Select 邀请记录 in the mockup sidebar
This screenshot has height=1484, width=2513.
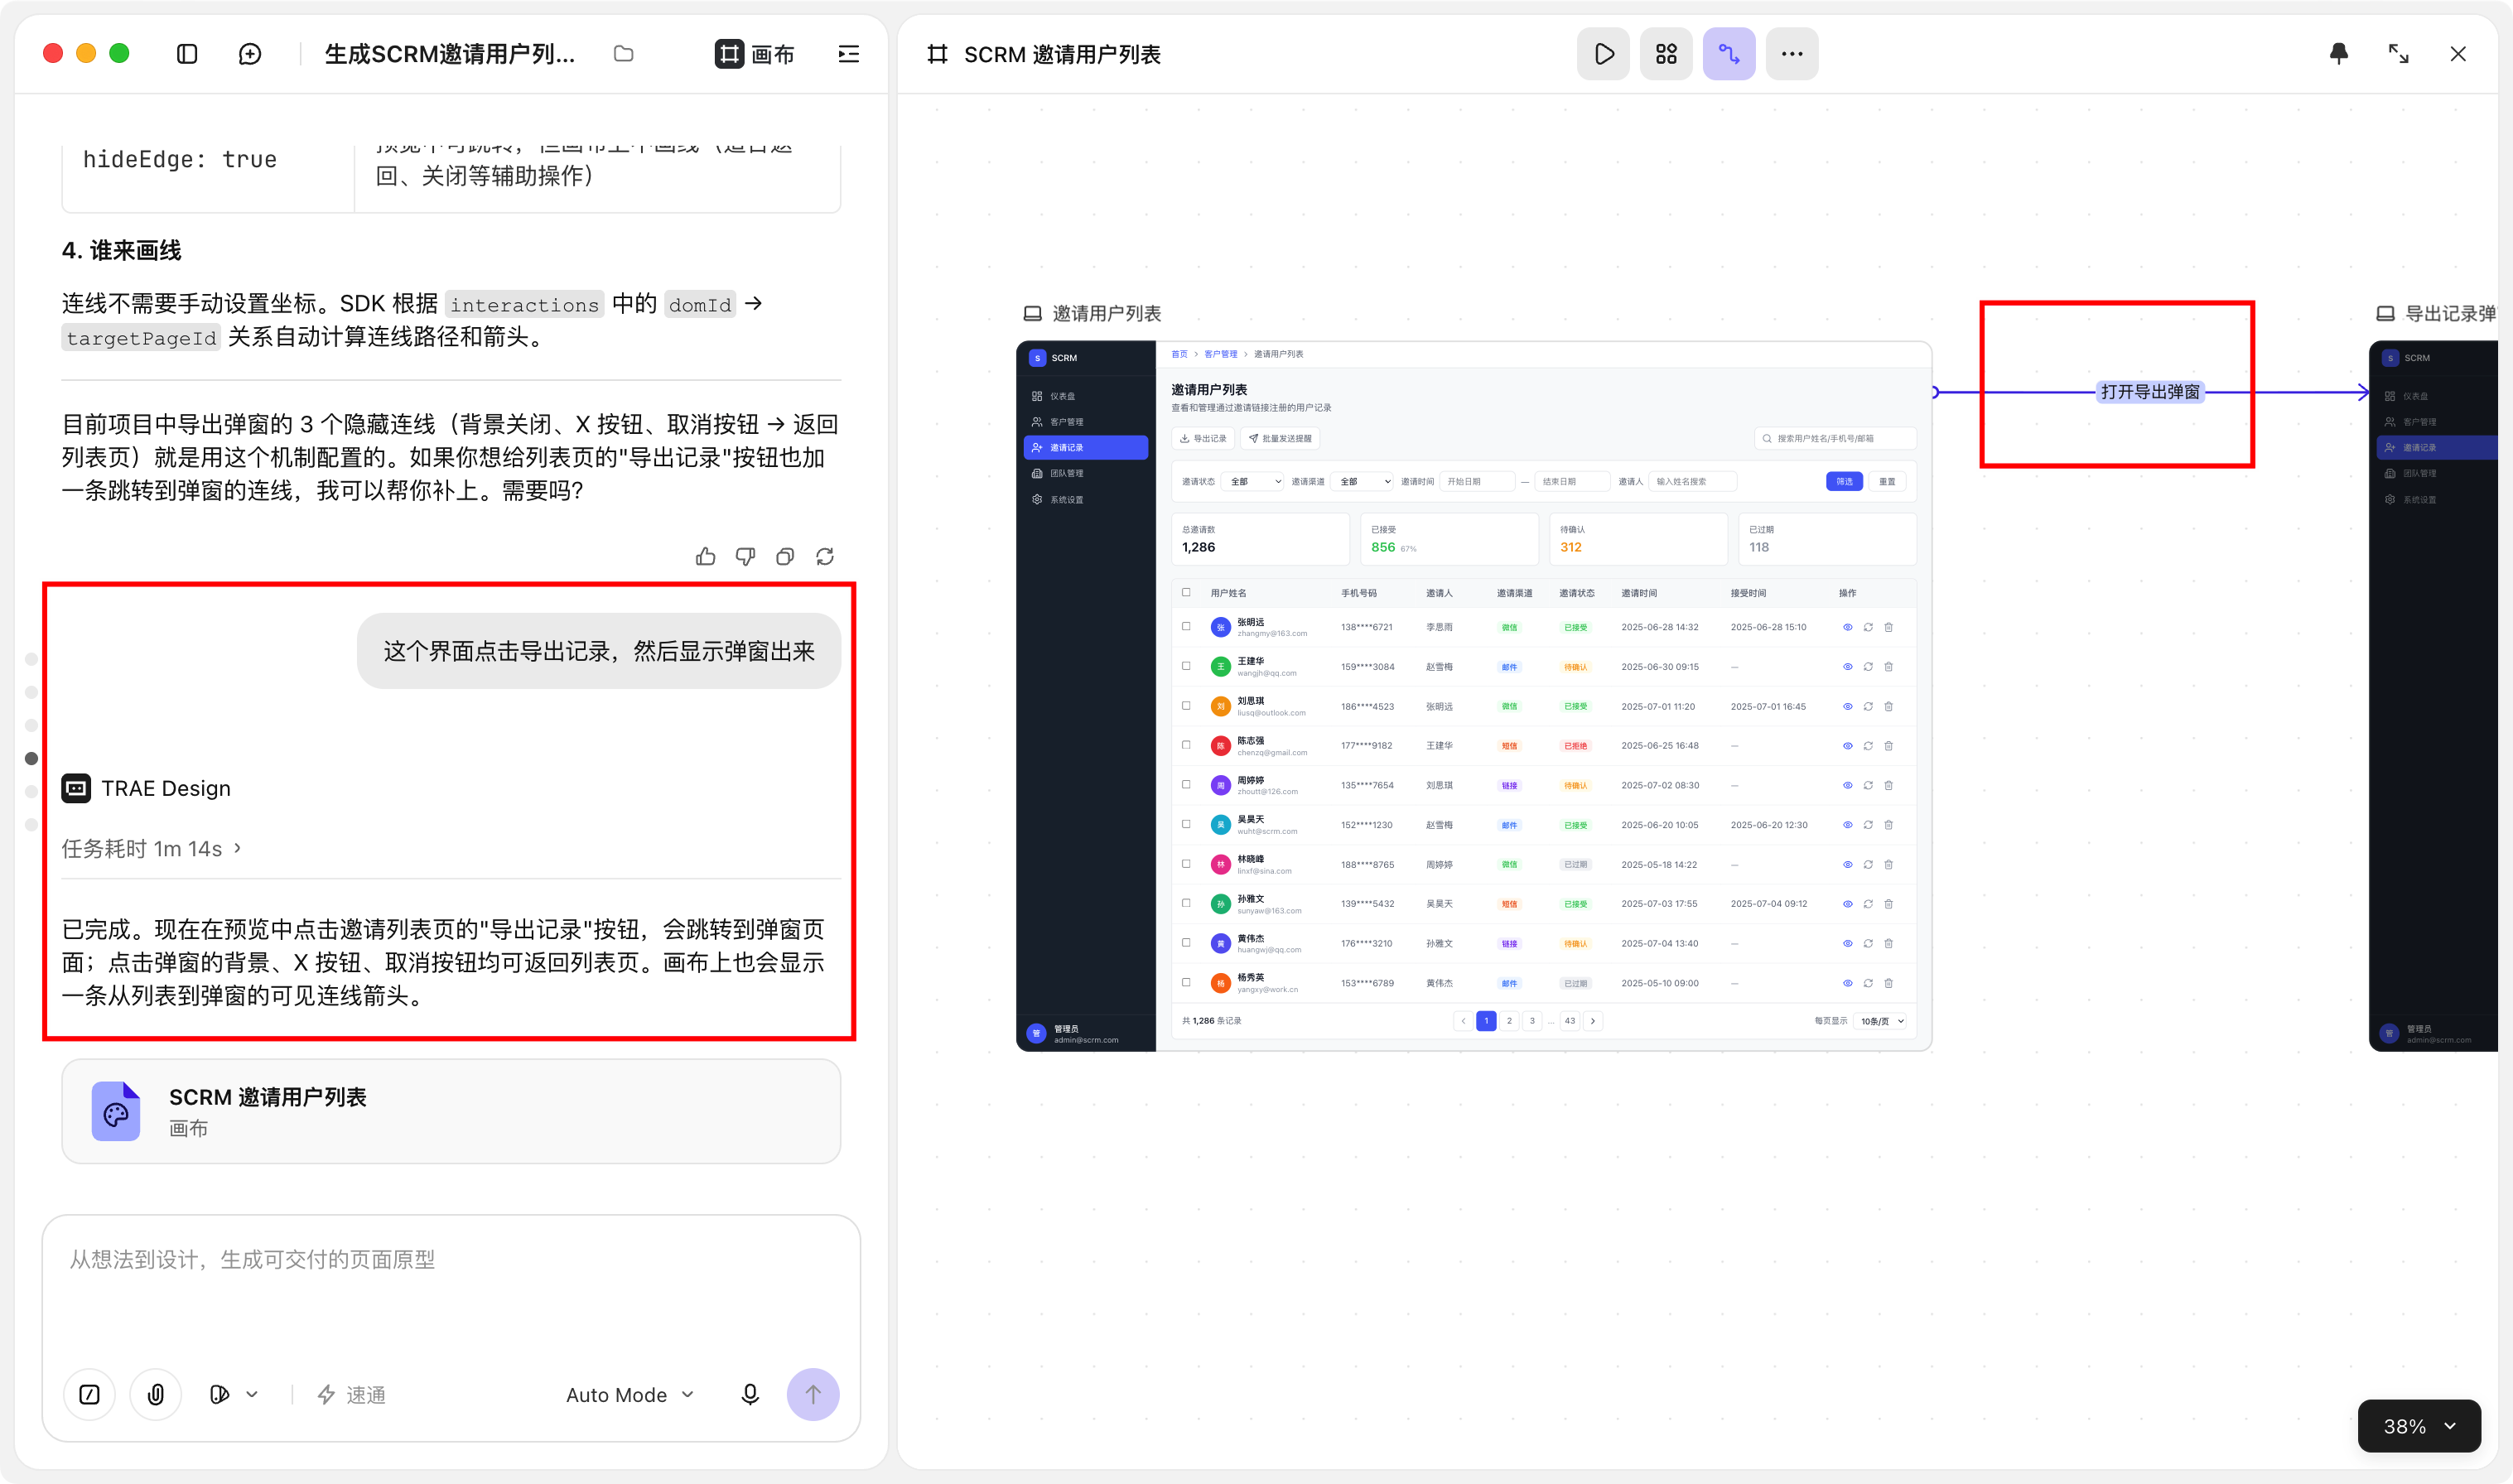1086,448
